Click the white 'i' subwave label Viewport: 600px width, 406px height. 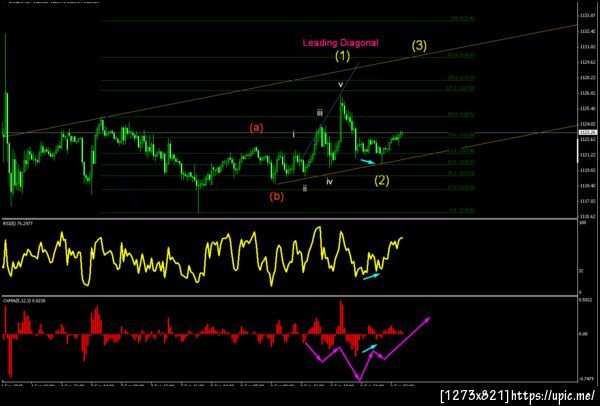(293, 134)
